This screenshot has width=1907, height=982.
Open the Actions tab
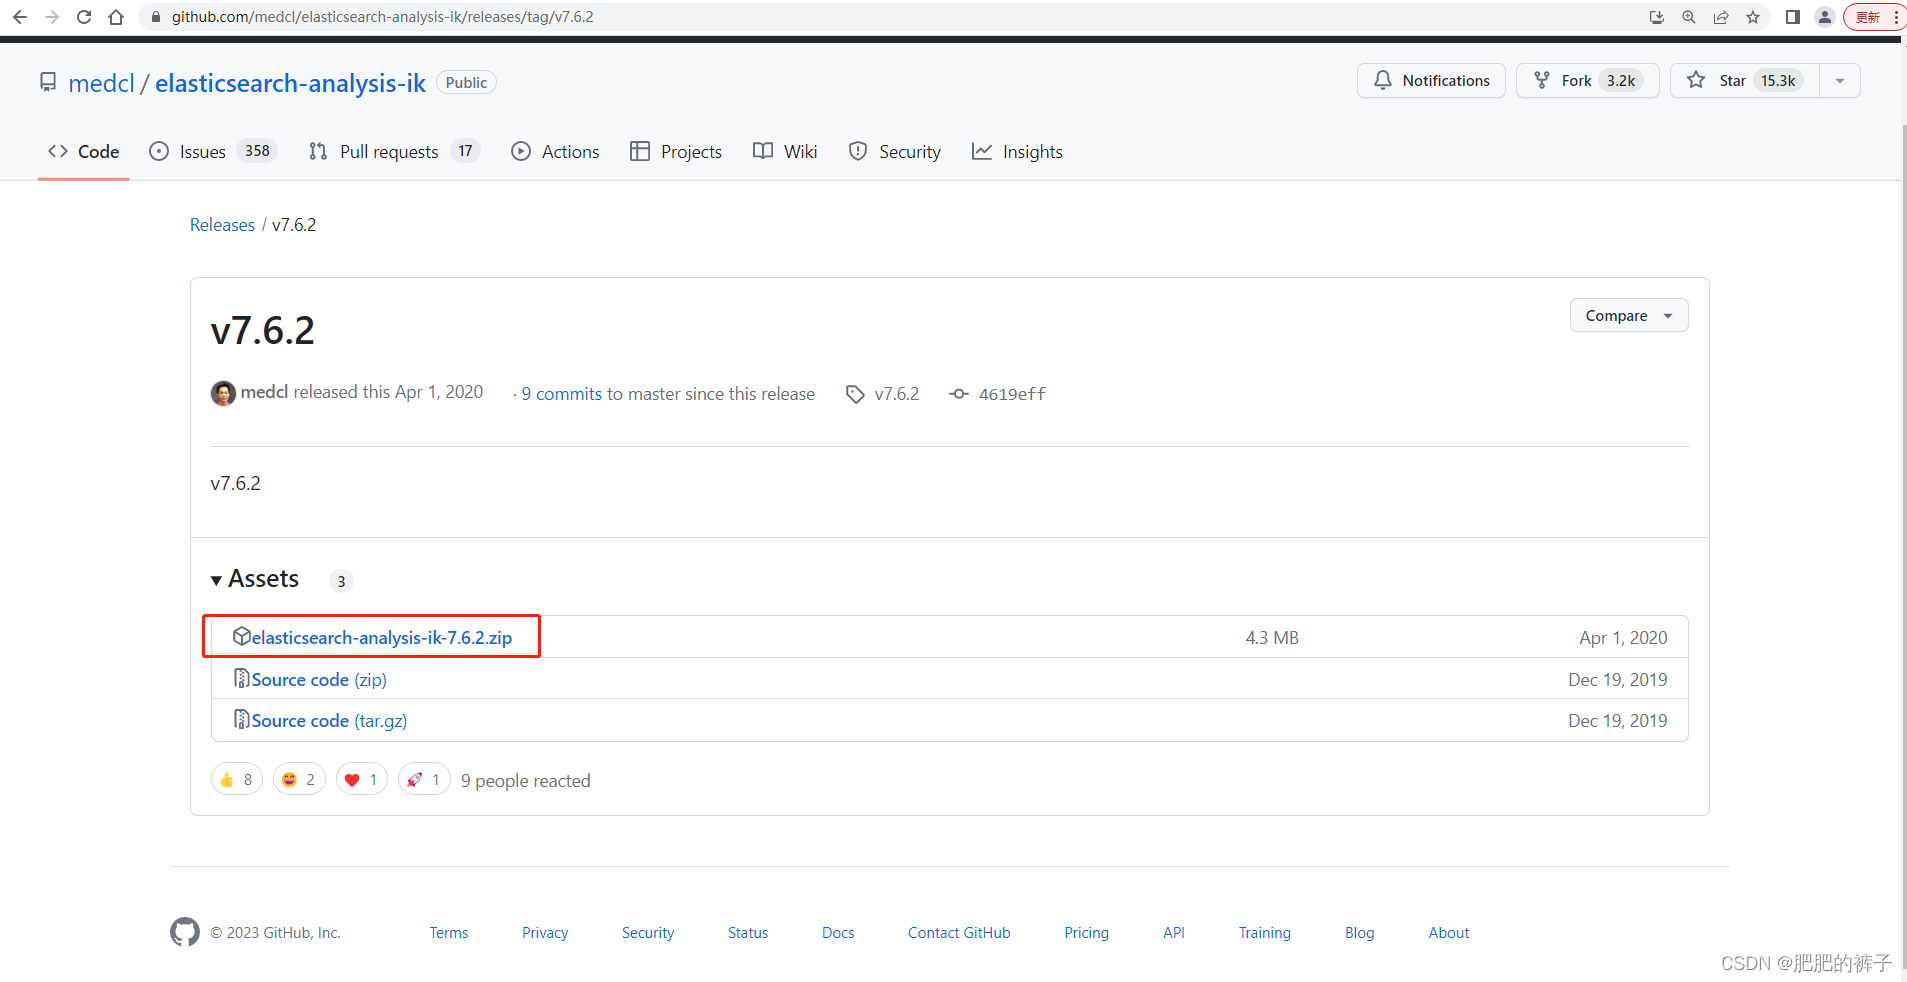pyautogui.click(x=555, y=151)
